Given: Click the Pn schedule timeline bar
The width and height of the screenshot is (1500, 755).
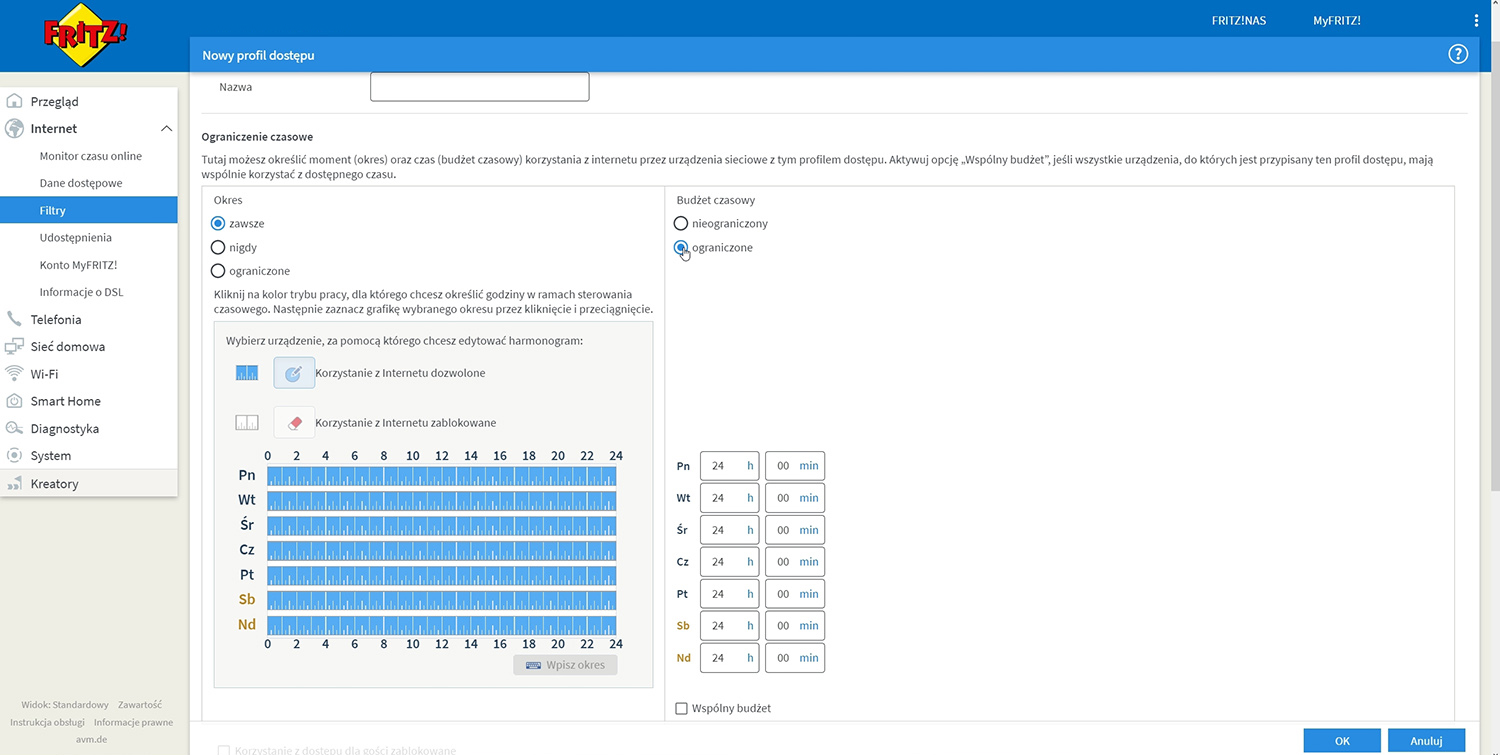Looking at the screenshot, I should point(441,476).
